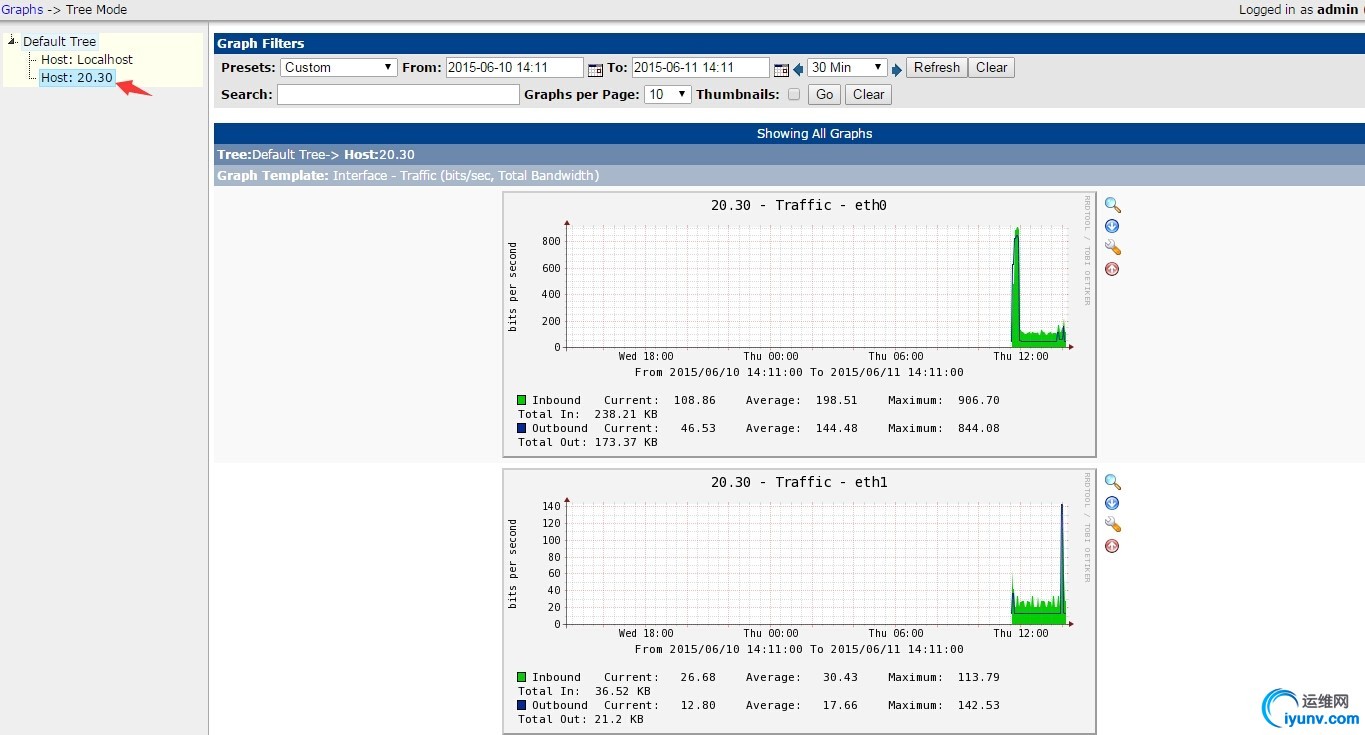Click the title '20.30 - Traffic - eth1'
The width and height of the screenshot is (1365, 735).
tap(799, 482)
